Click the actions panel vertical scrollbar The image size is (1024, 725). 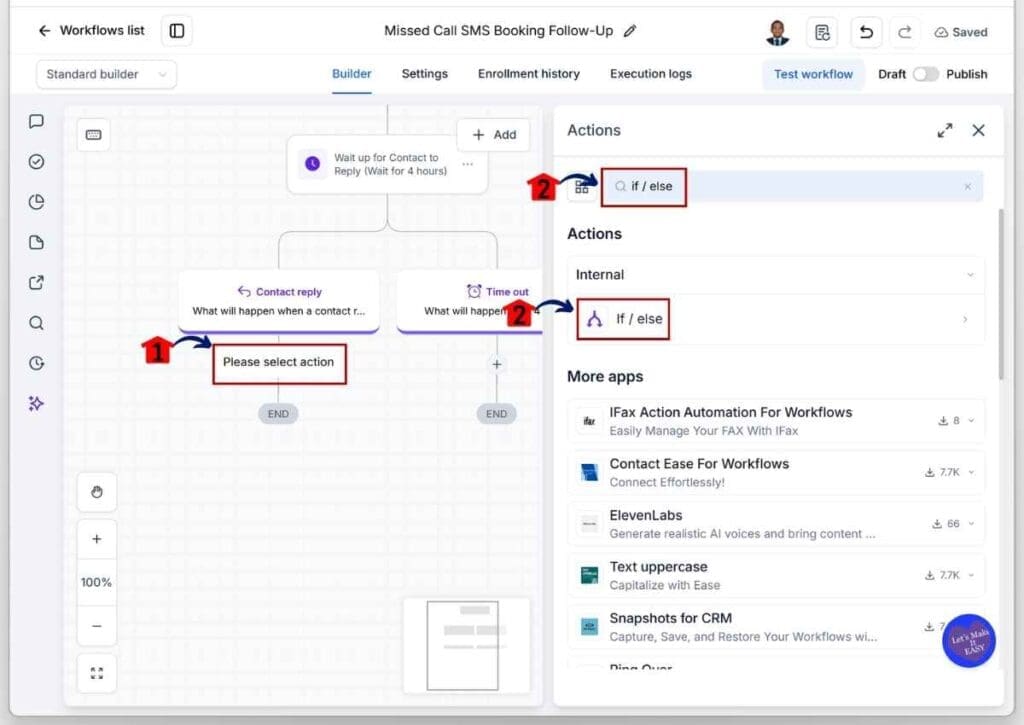(1000, 294)
